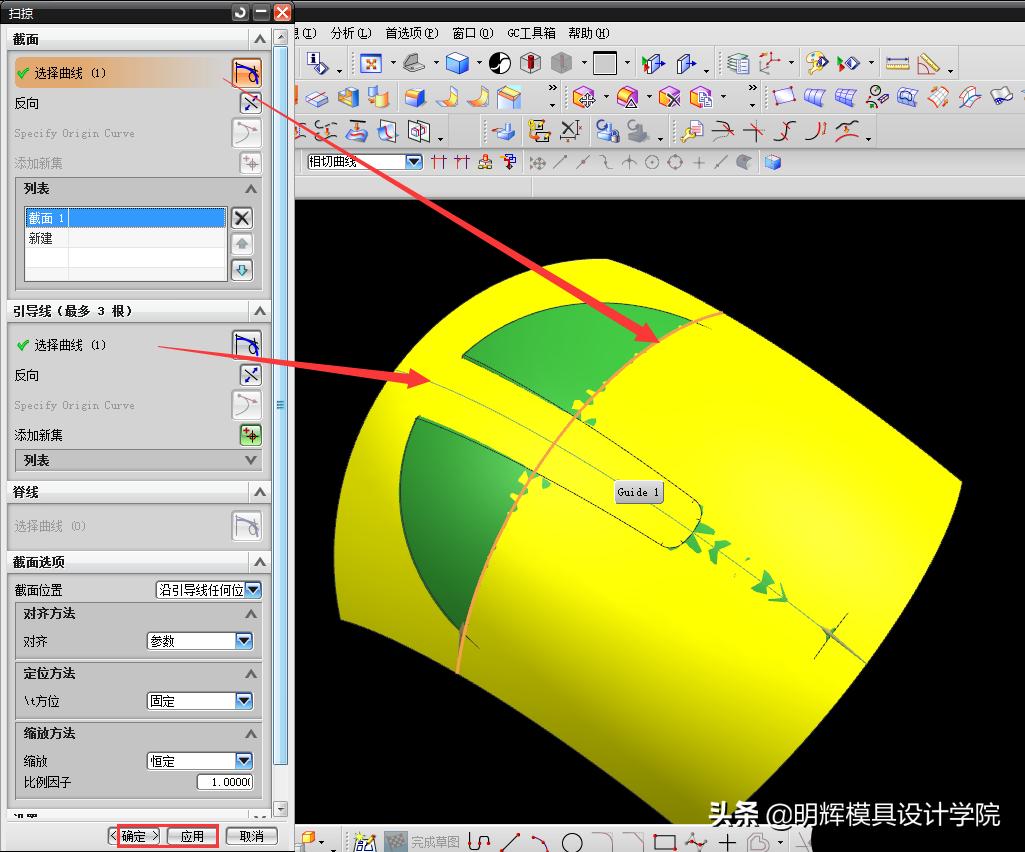Click the 应用 apply button
This screenshot has height=852, width=1025.
pyautogui.click(x=192, y=836)
